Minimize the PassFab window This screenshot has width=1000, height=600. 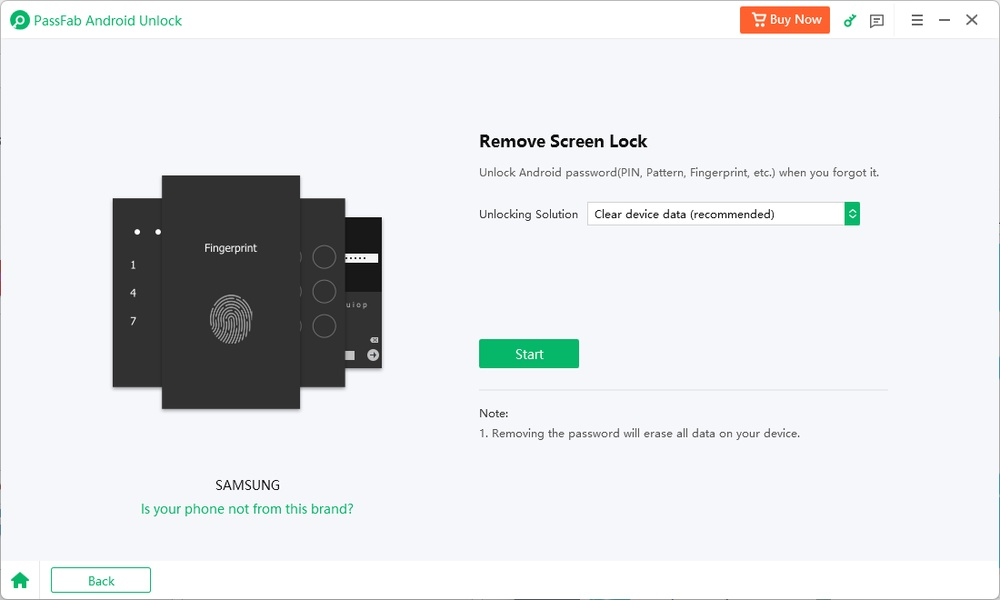pos(944,20)
